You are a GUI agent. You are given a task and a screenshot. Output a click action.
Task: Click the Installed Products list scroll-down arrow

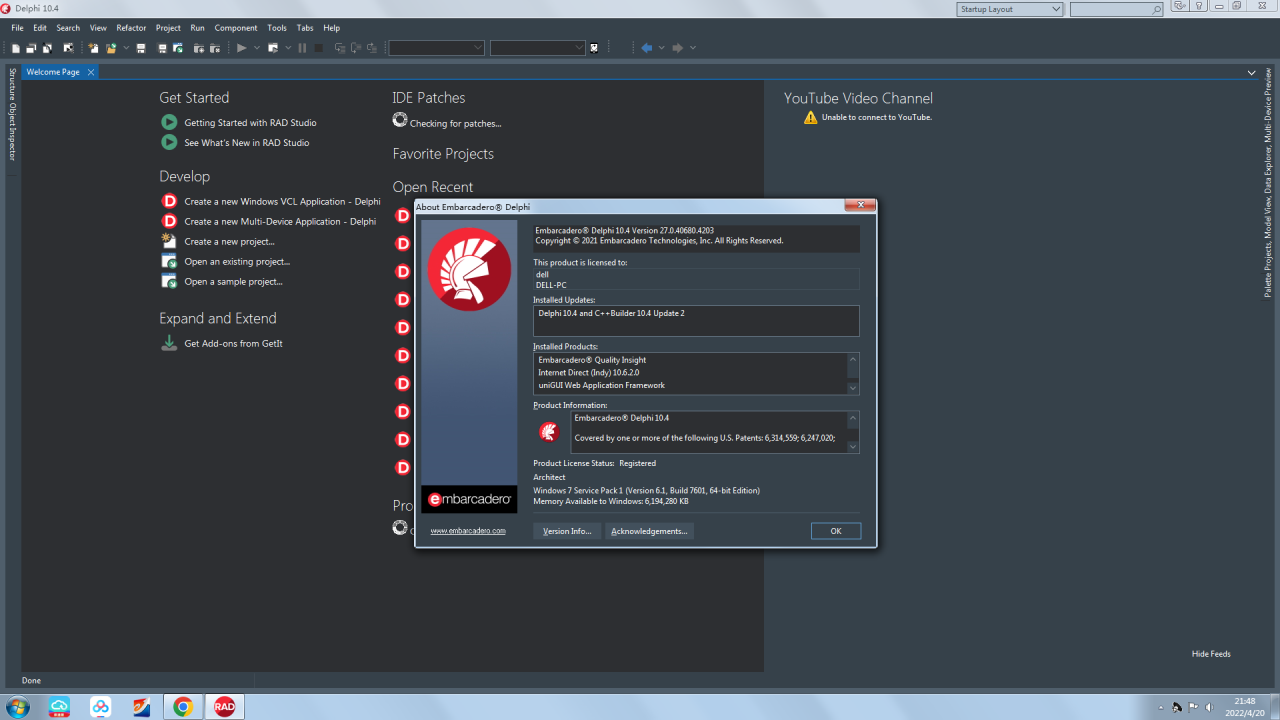(853, 388)
